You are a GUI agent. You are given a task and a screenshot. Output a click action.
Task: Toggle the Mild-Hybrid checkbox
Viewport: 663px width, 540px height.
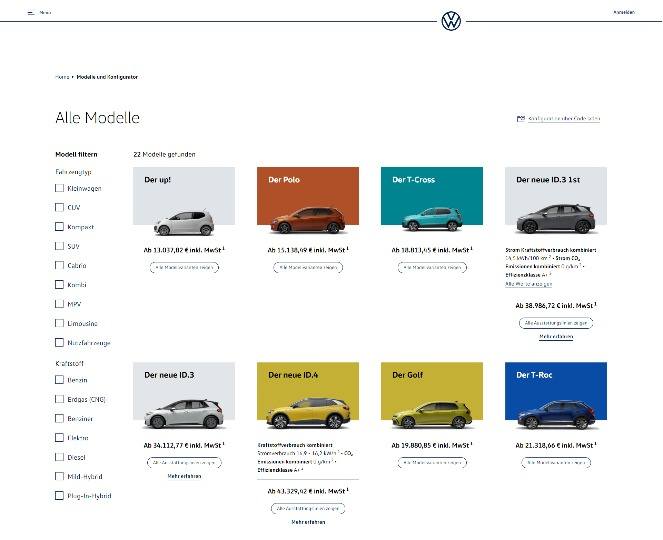(60, 476)
